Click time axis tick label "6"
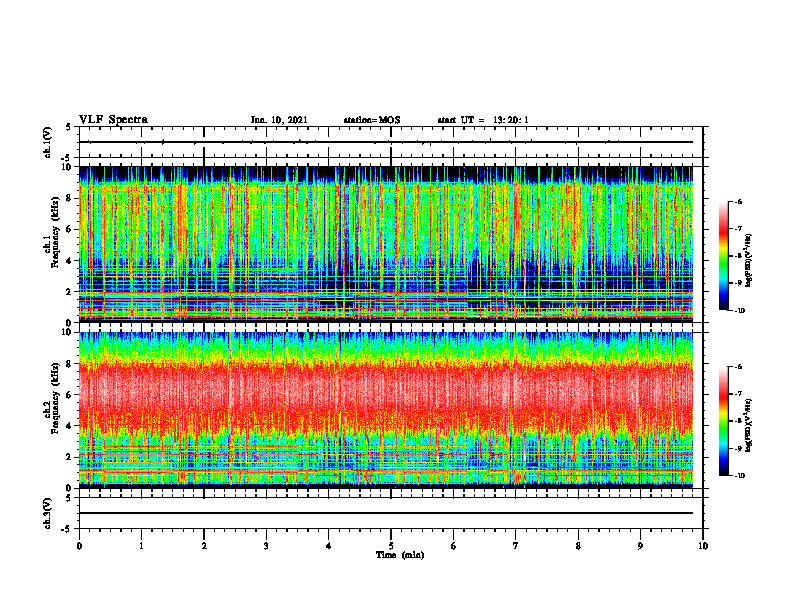The height and width of the screenshot is (612, 792). [x=454, y=546]
